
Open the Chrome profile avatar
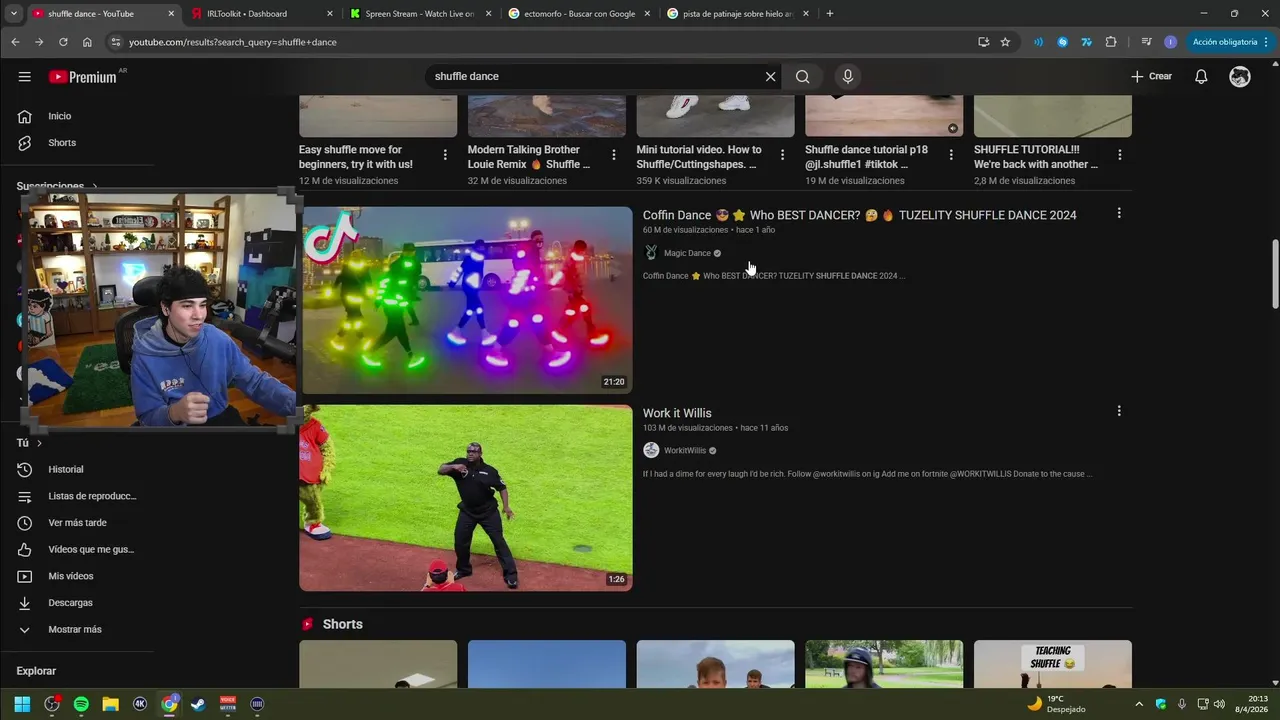[x=1170, y=42]
